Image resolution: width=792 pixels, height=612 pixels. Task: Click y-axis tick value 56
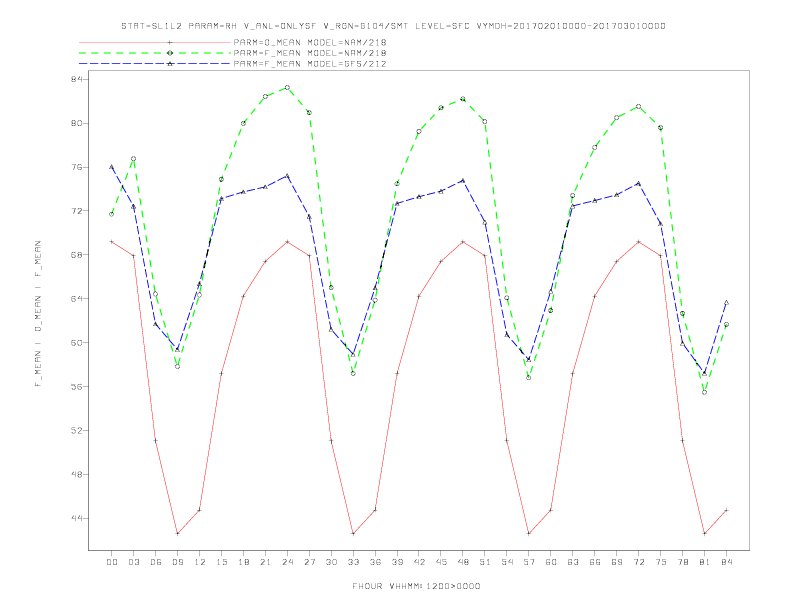pyautogui.click(x=78, y=386)
